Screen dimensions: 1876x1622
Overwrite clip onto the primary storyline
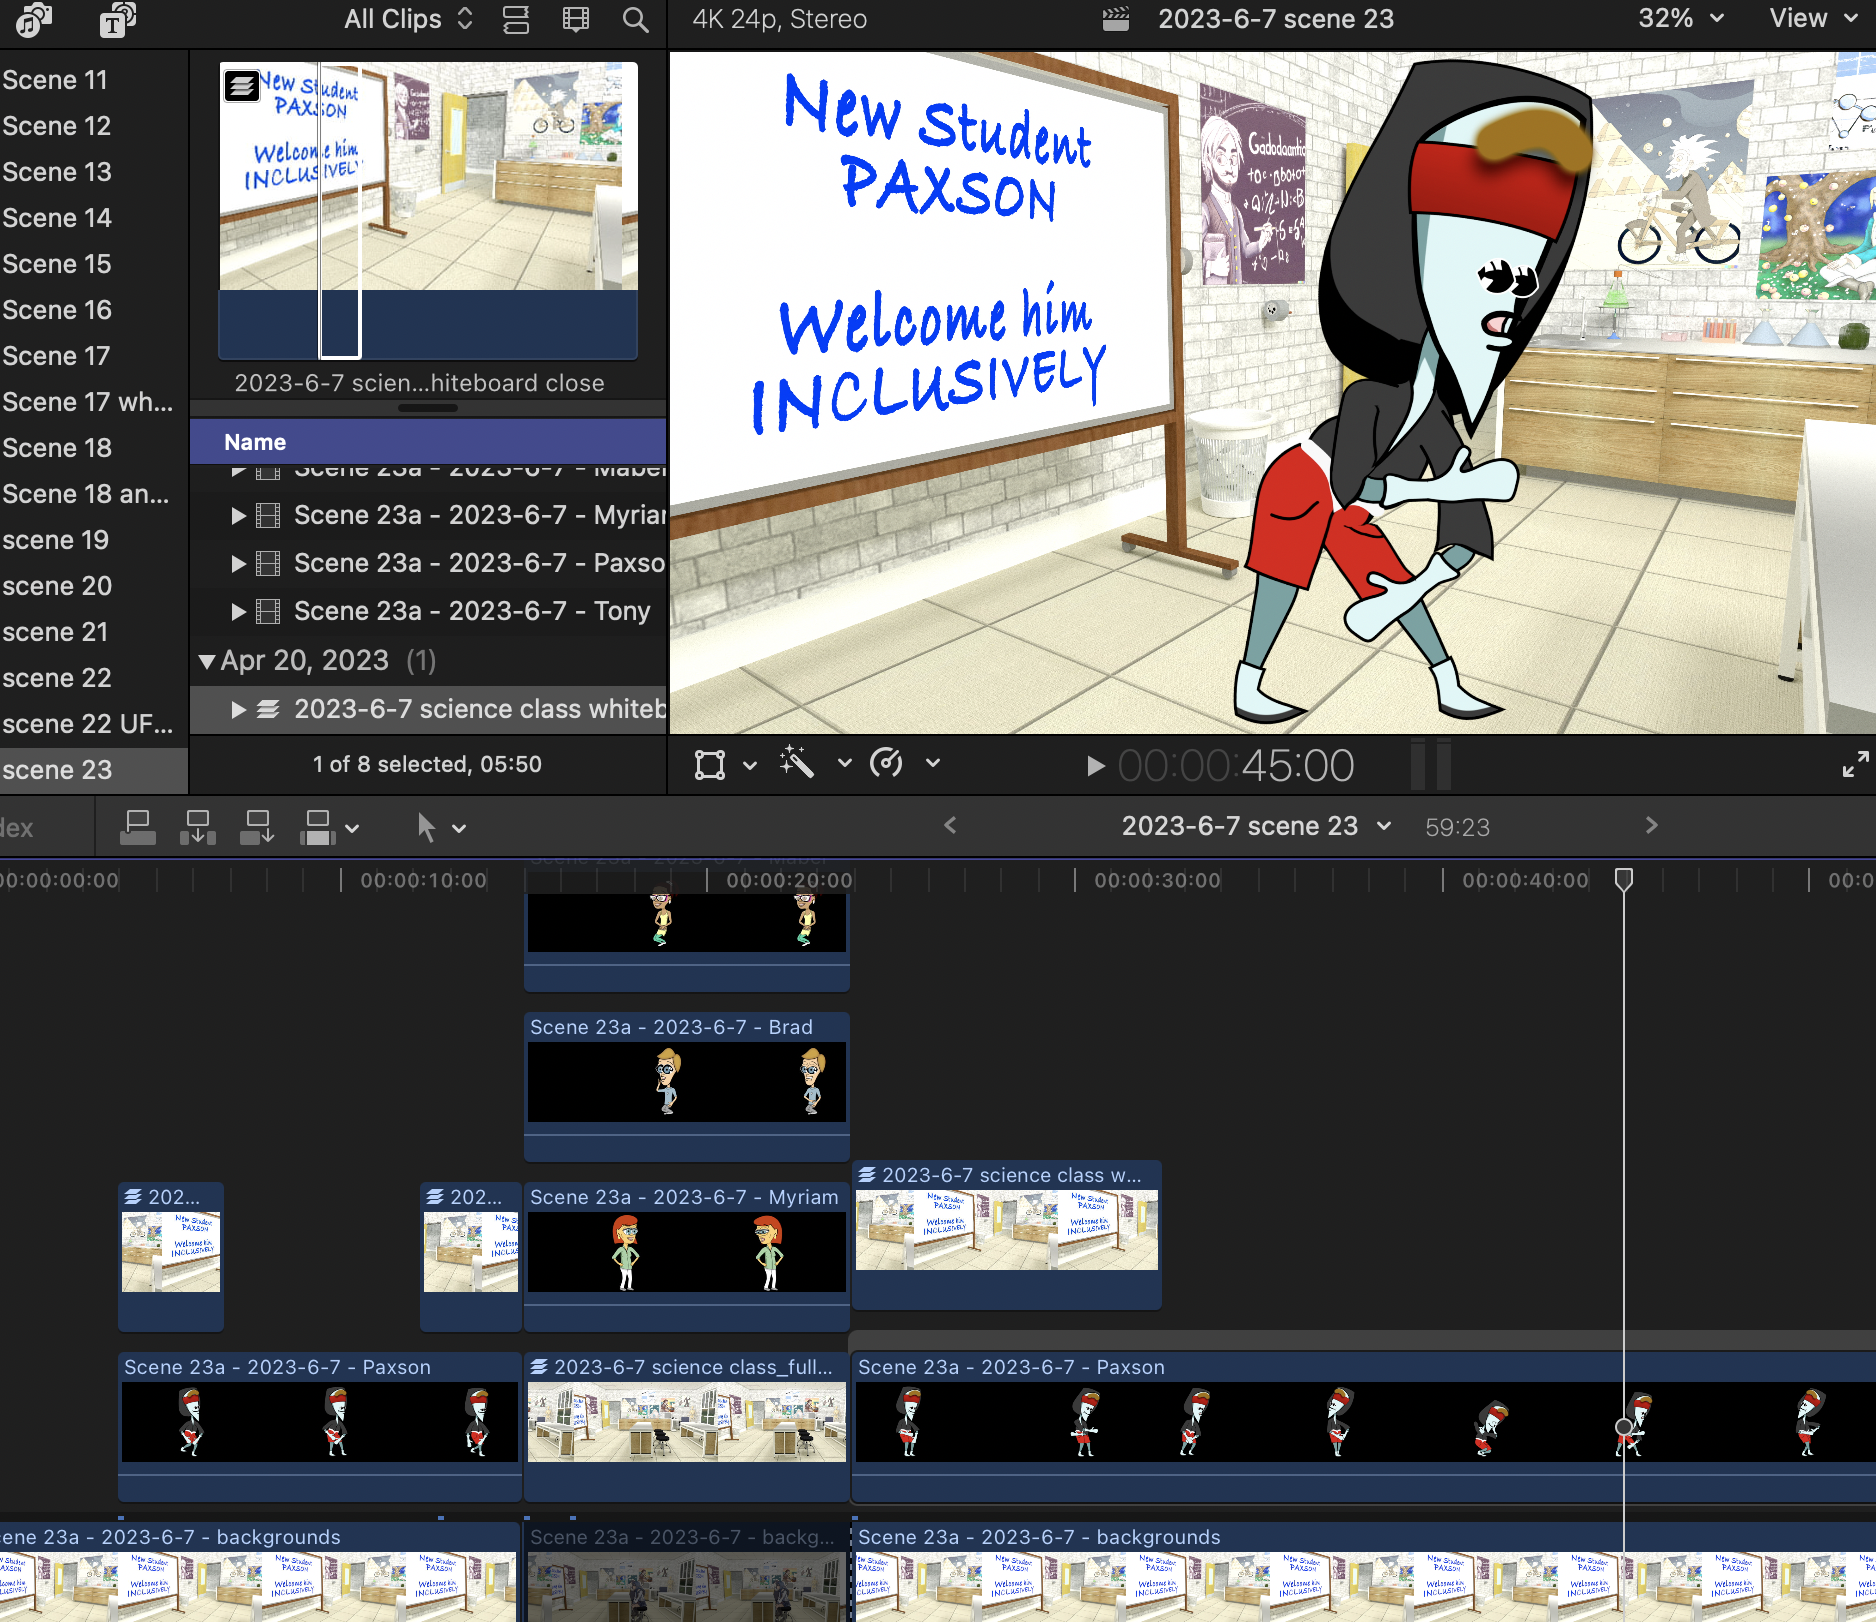click(318, 828)
